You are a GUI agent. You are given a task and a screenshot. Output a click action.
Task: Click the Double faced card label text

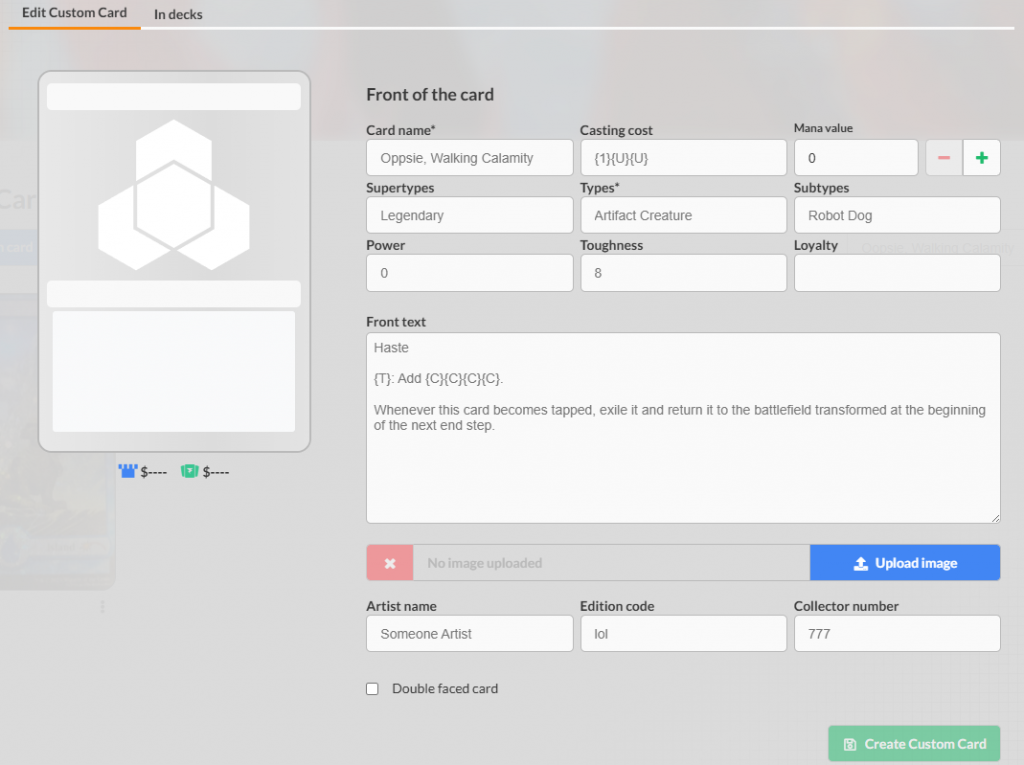point(444,688)
